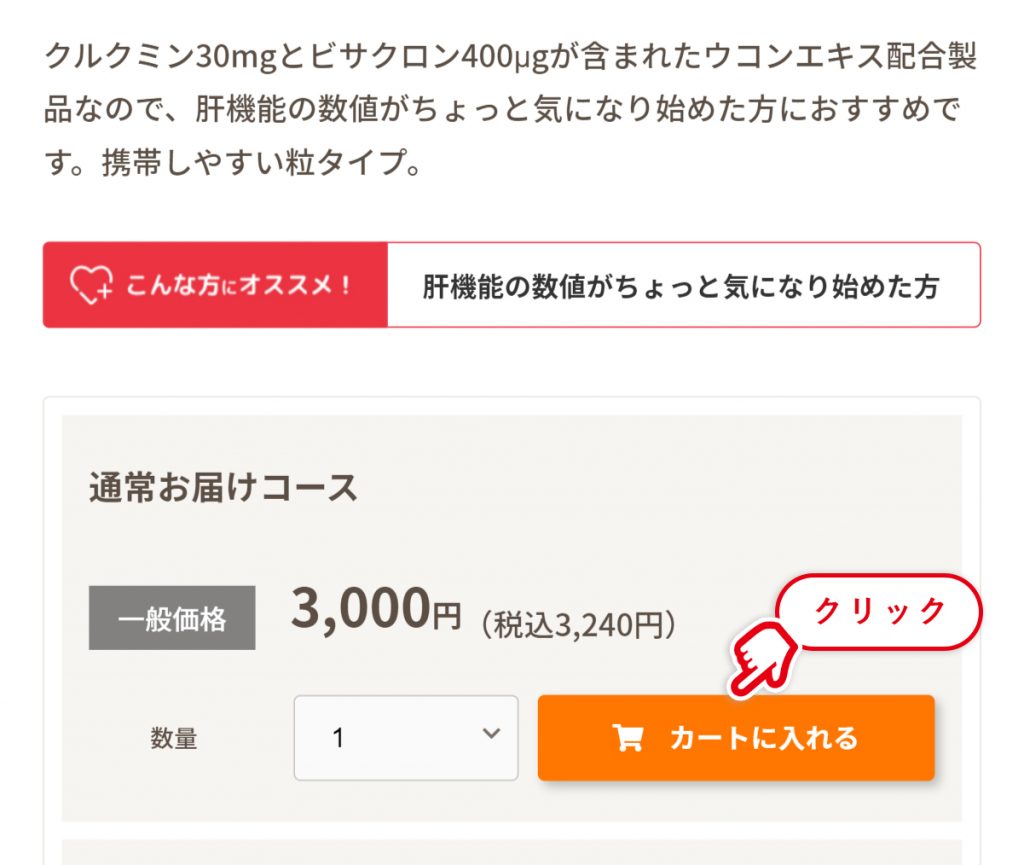Click the red pointing hand icon
Image resolution: width=1024 pixels, height=865 pixels.
(x=763, y=658)
